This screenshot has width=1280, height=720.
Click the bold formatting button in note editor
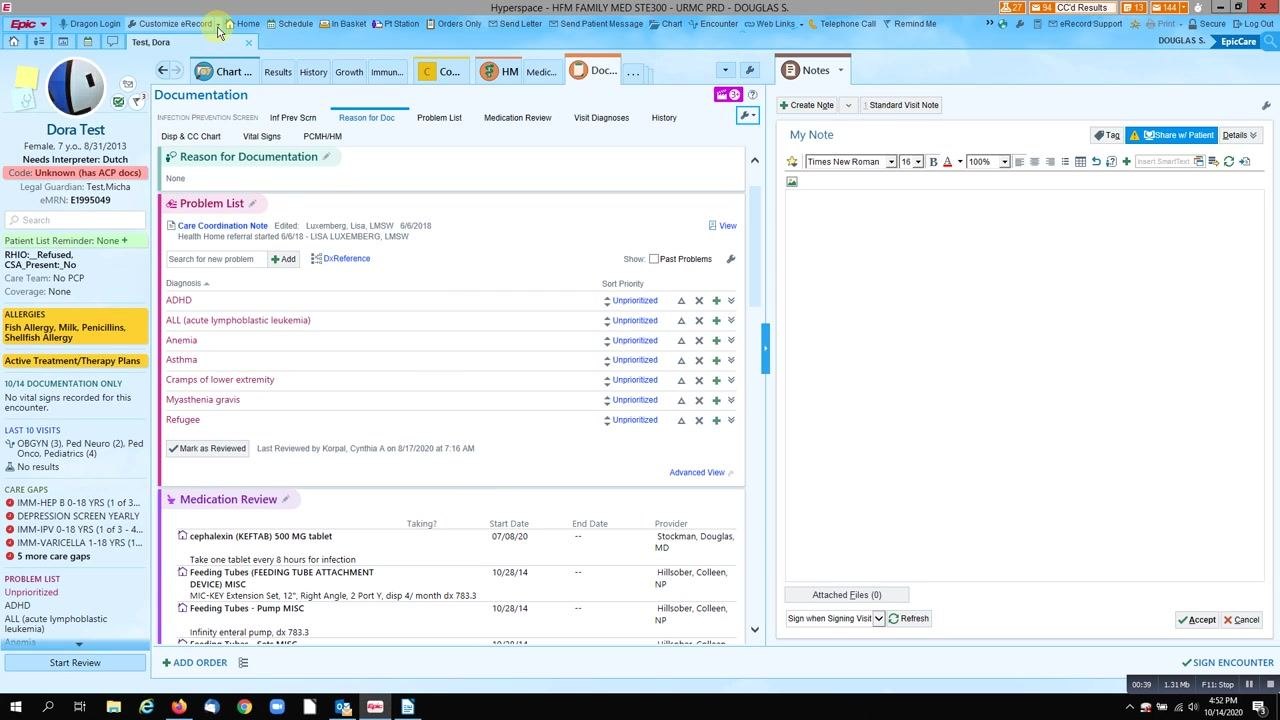point(933,162)
